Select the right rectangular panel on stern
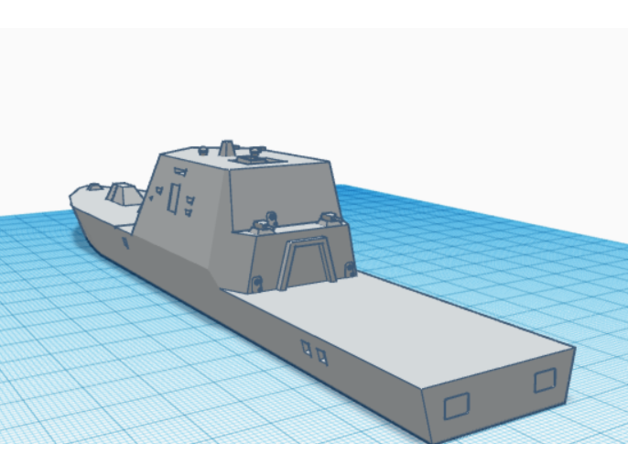The height and width of the screenshot is (472, 628). pyautogui.click(x=544, y=380)
